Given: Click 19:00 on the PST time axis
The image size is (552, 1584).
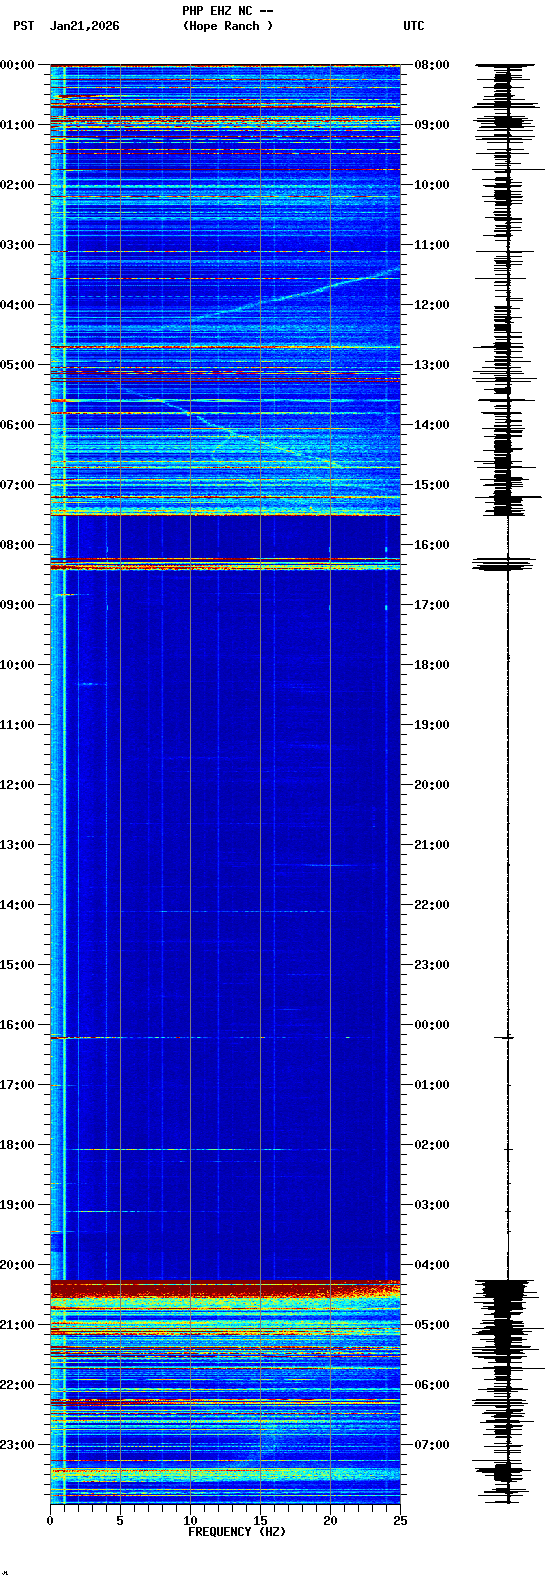Looking at the screenshot, I should point(17,1205).
